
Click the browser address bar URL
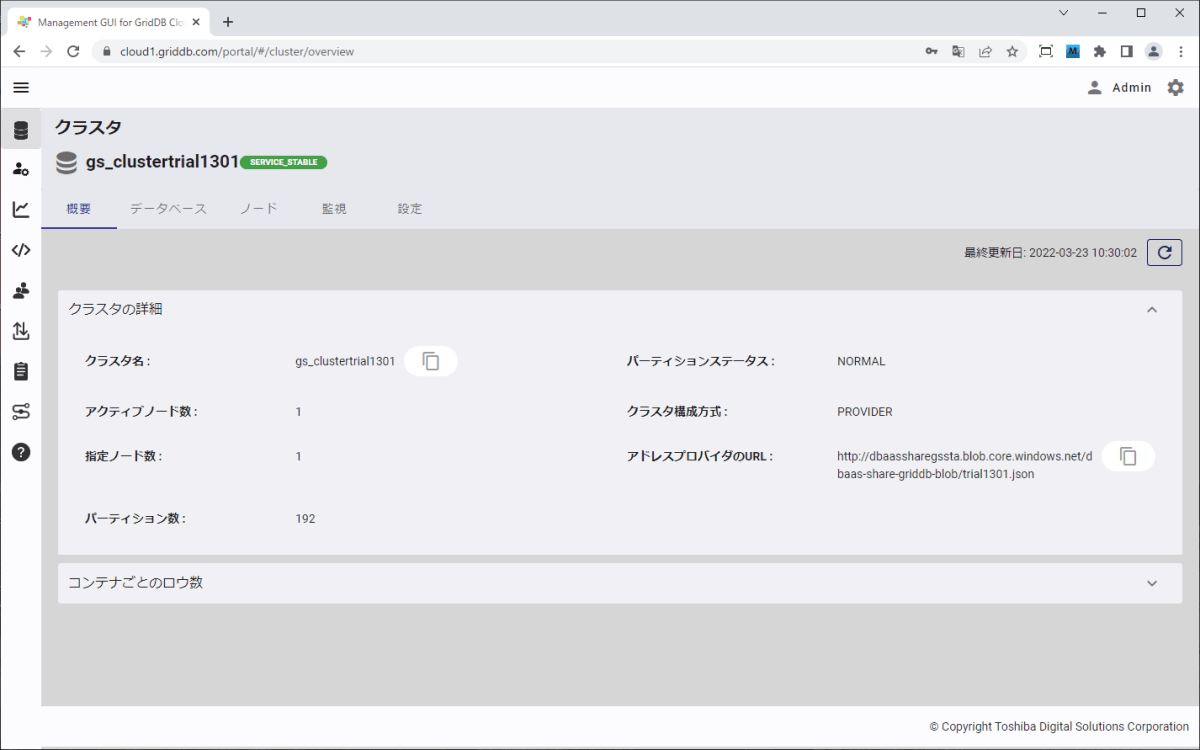tap(237, 51)
